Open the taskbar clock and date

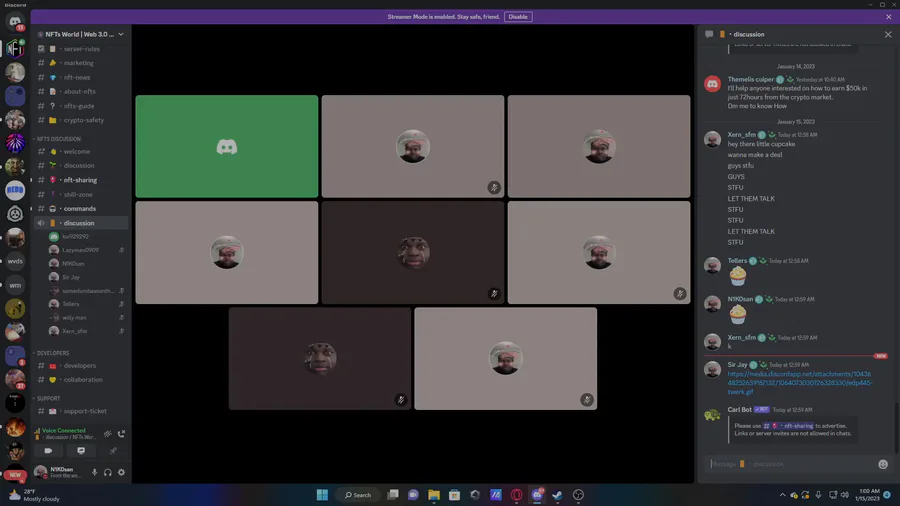(868, 495)
